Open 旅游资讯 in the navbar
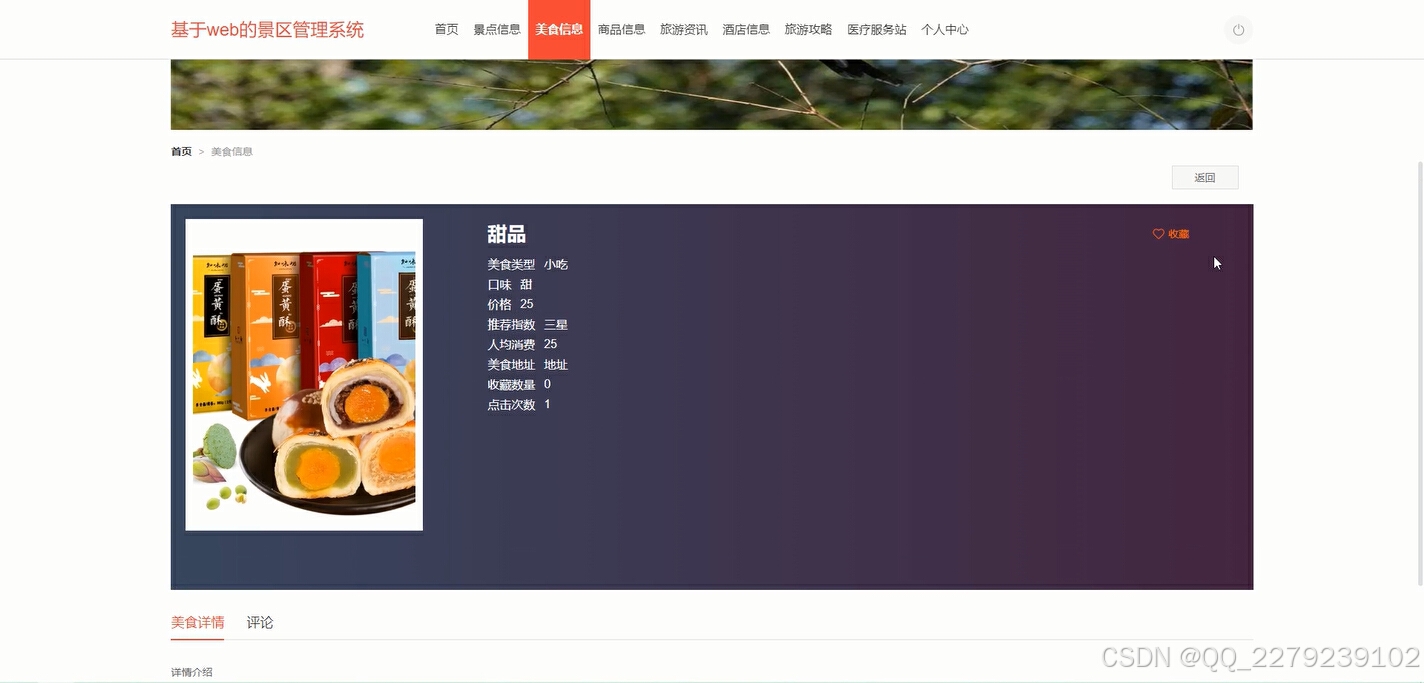Viewport: 1424px width, 683px height. (684, 29)
